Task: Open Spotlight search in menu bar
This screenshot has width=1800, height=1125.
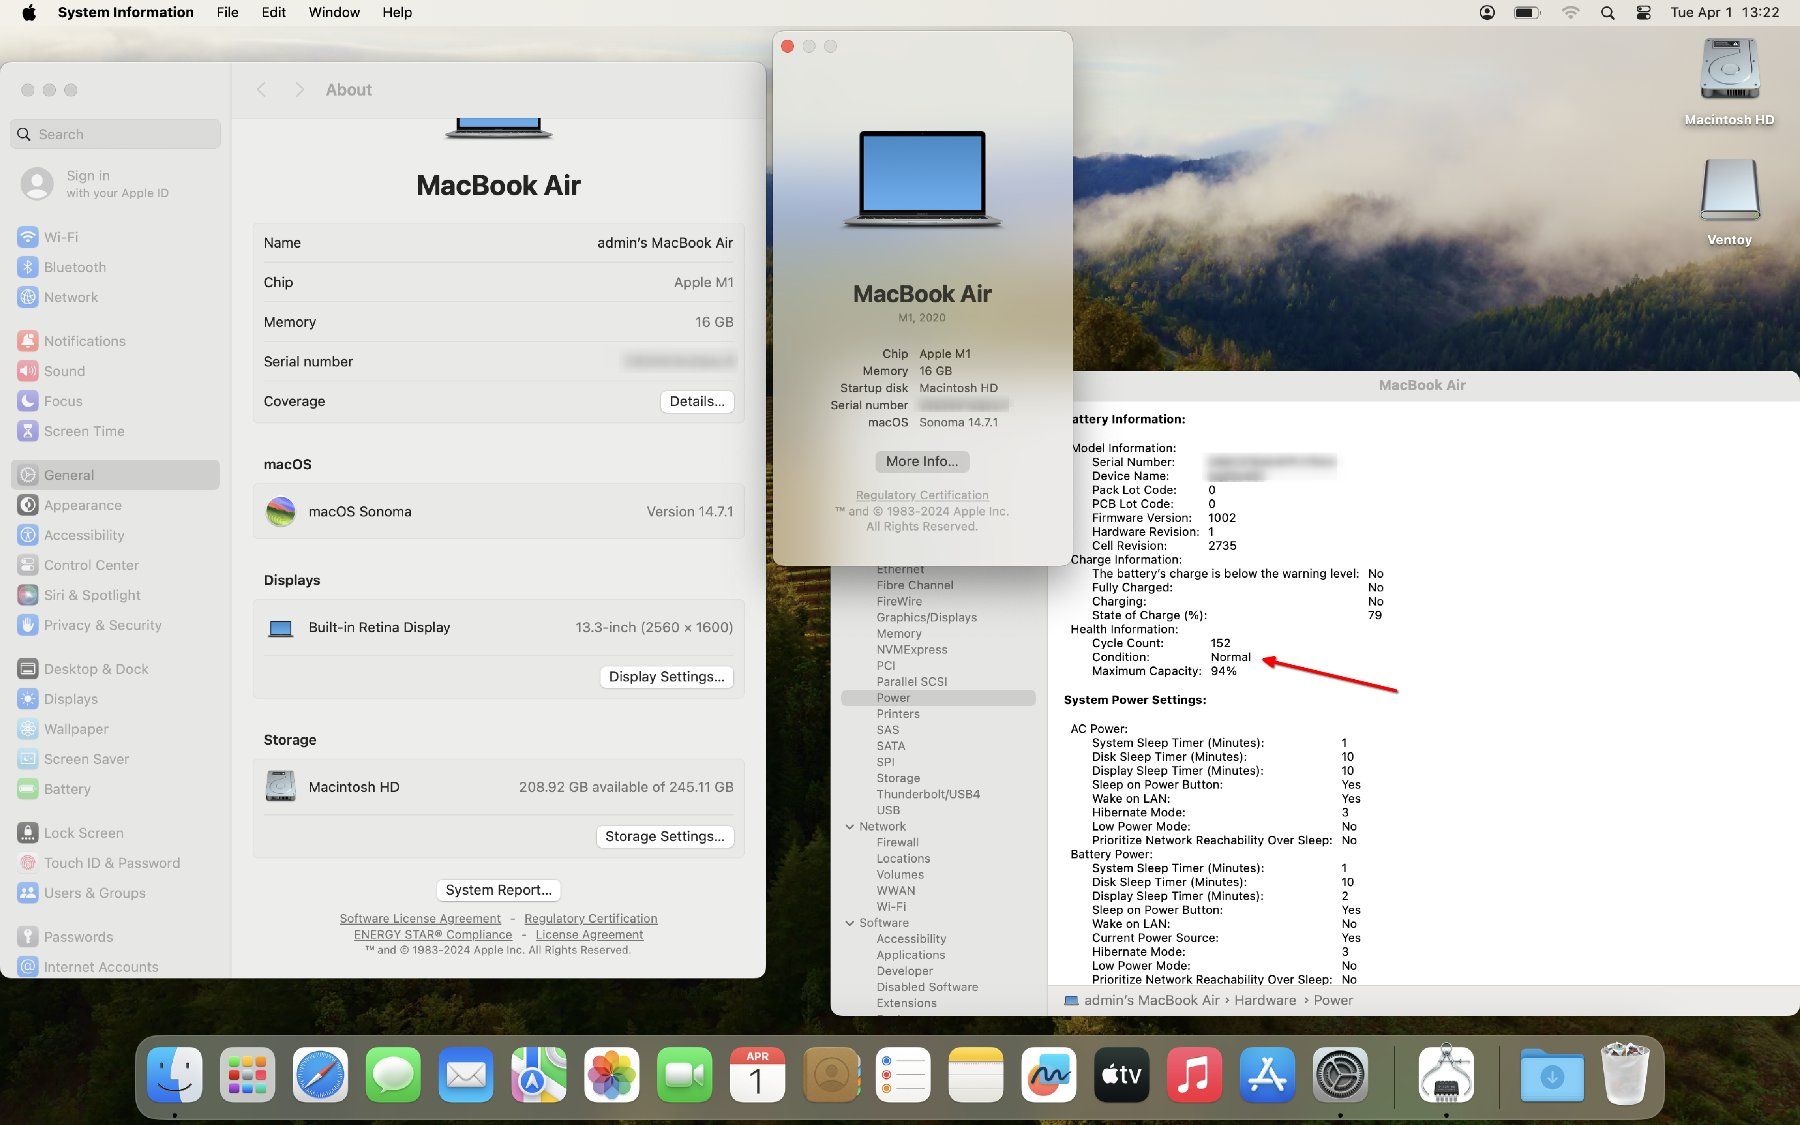Action: point(1607,13)
